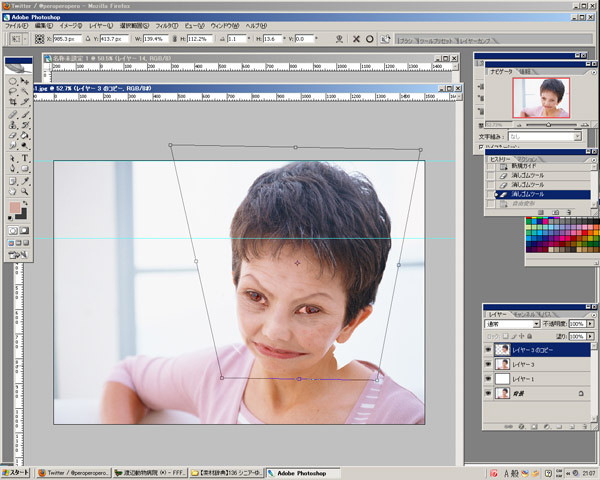The image size is (600, 480).
Task: Switch to the アクション tab
Action: point(527,160)
